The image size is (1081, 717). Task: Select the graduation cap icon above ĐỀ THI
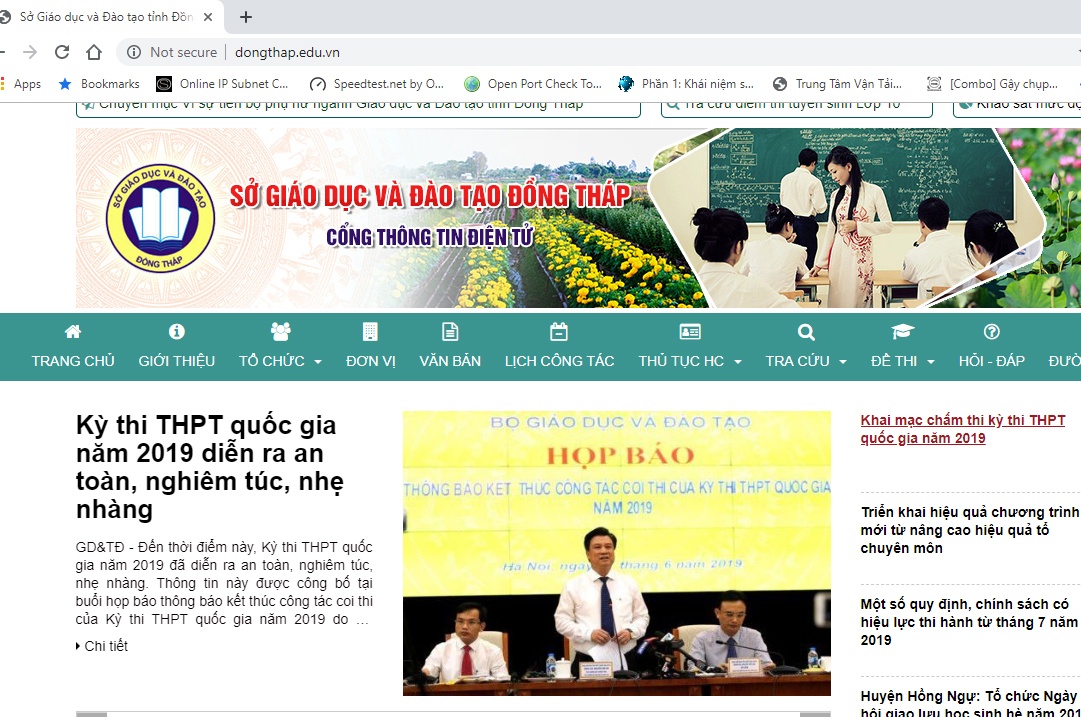(902, 331)
